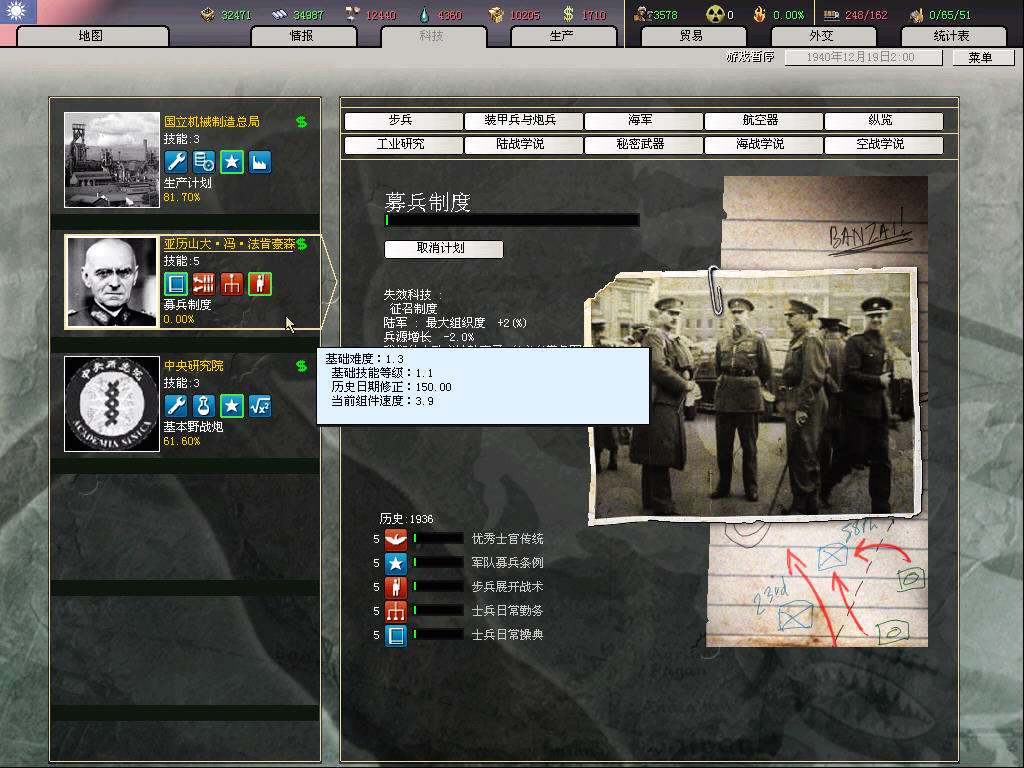The height and width of the screenshot is (768, 1024).
Task: Click the 士兵日常勤务 component icon
Action: click(396, 612)
